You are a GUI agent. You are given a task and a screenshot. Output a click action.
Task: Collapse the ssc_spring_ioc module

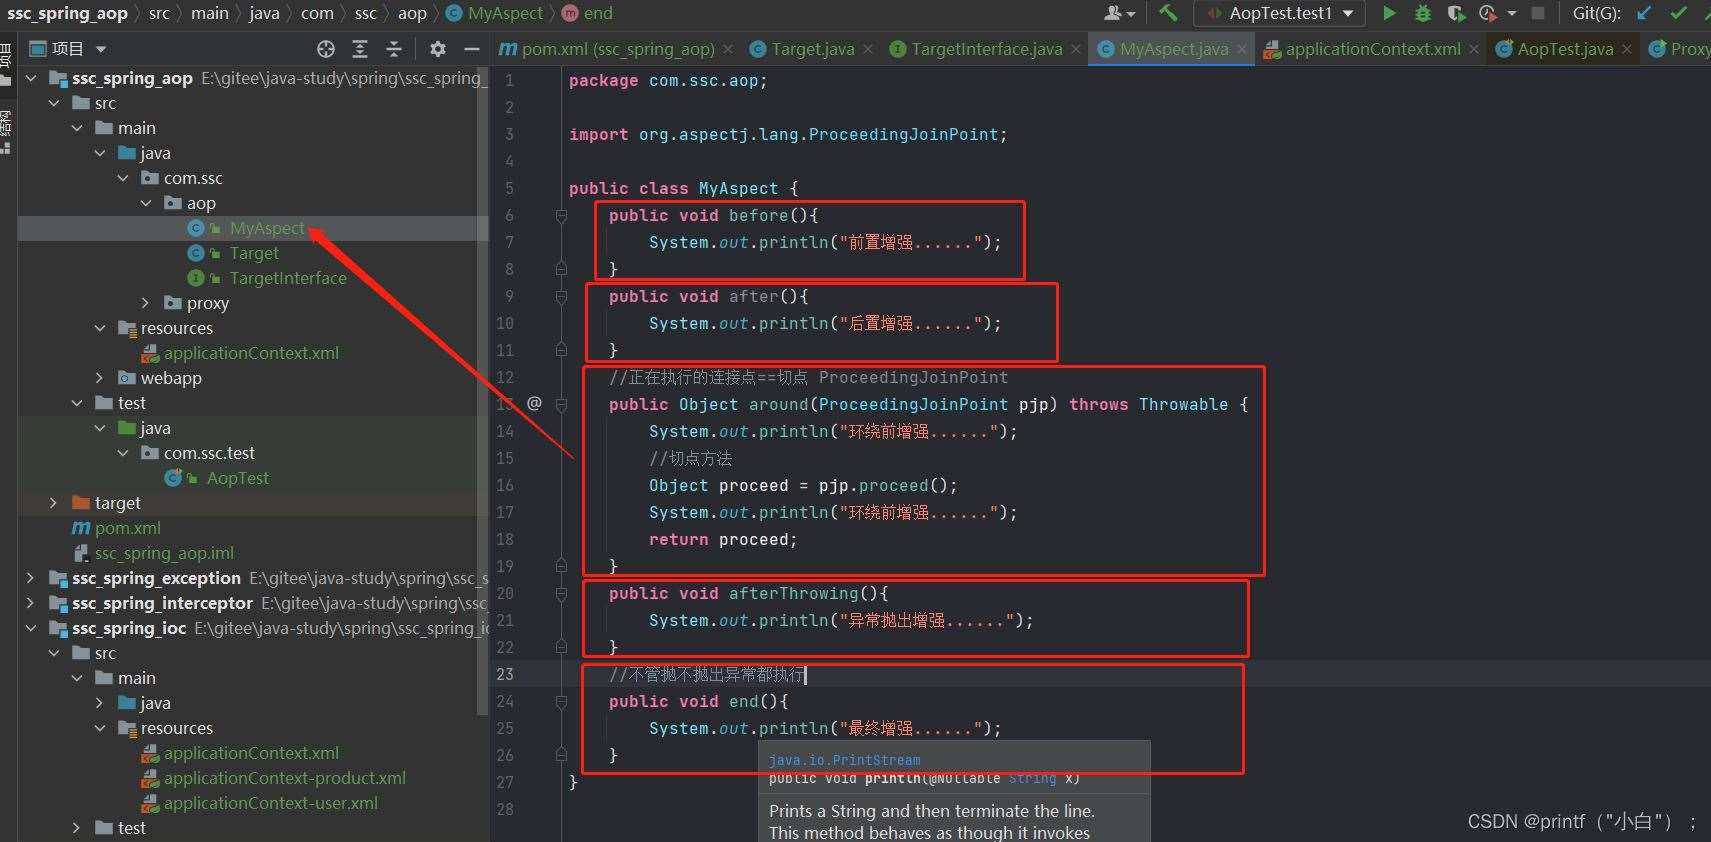pyautogui.click(x=31, y=628)
